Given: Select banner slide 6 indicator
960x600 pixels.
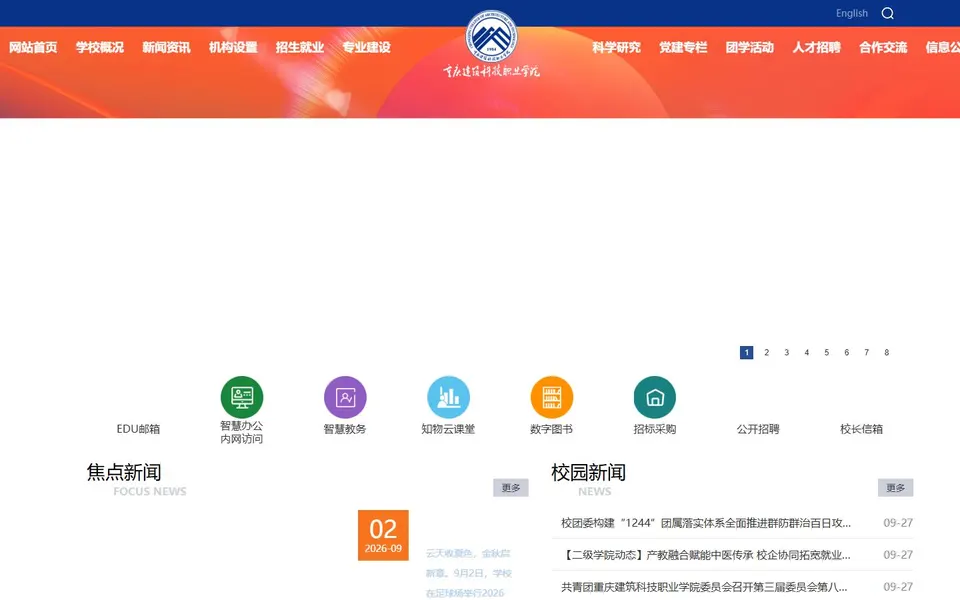Looking at the screenshot, I should tap(847, 353).
